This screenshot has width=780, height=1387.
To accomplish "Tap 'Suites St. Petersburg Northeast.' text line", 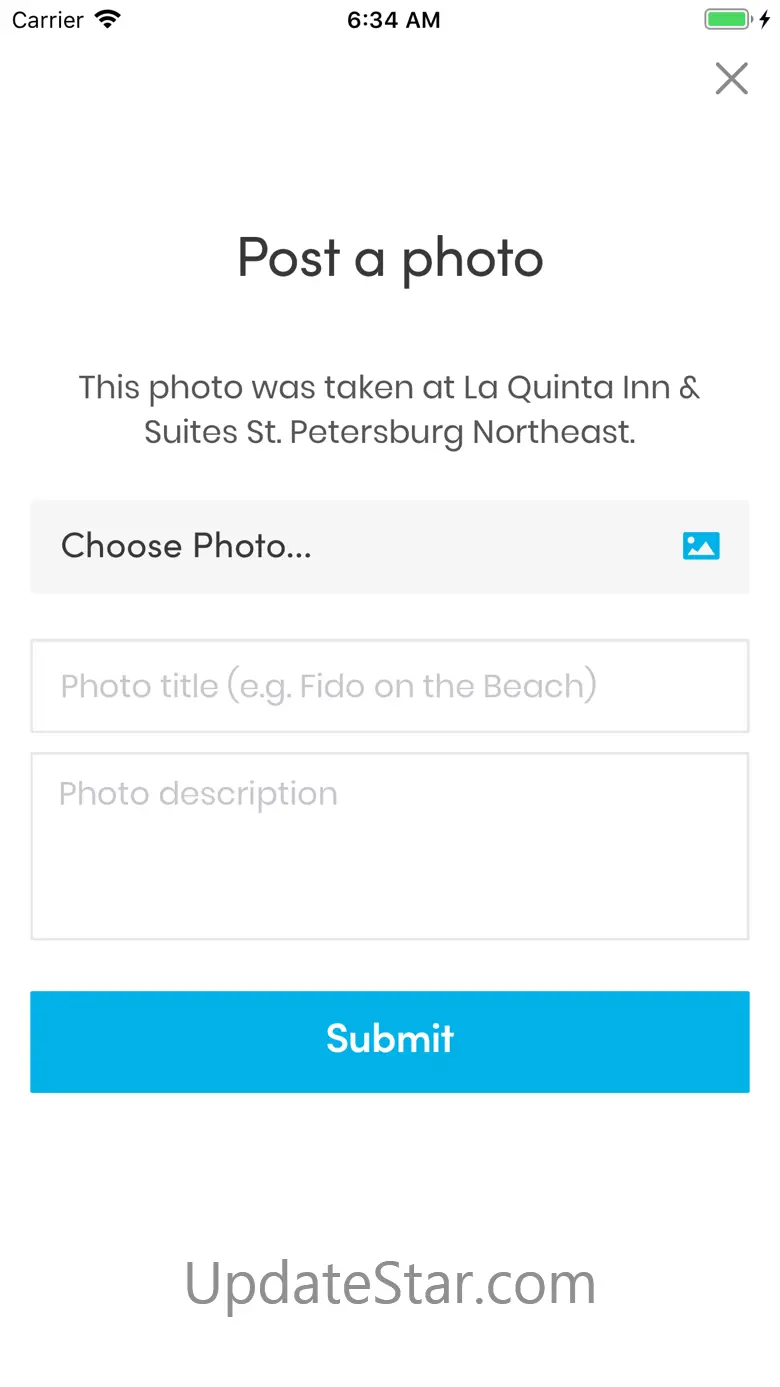I will click(x=389, y=432).
